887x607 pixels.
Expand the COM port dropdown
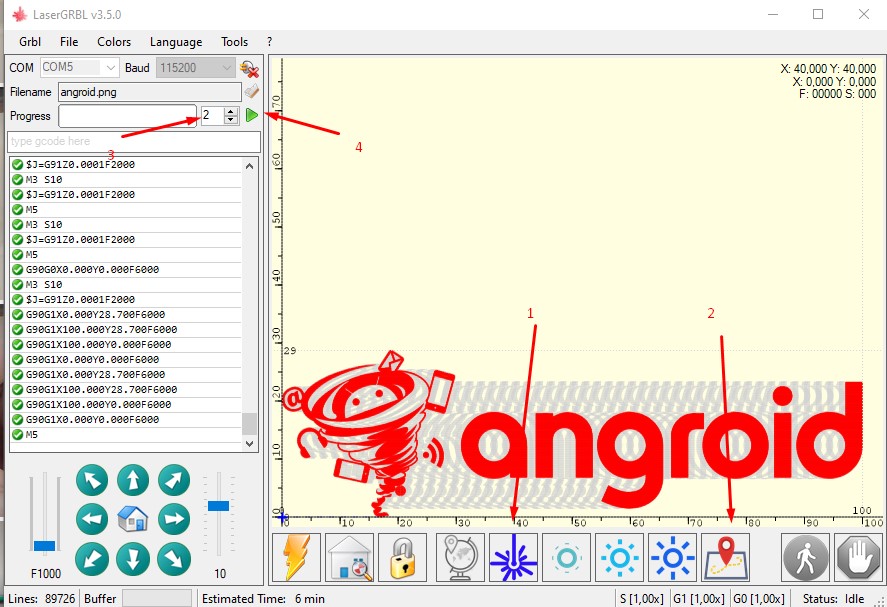110,68
